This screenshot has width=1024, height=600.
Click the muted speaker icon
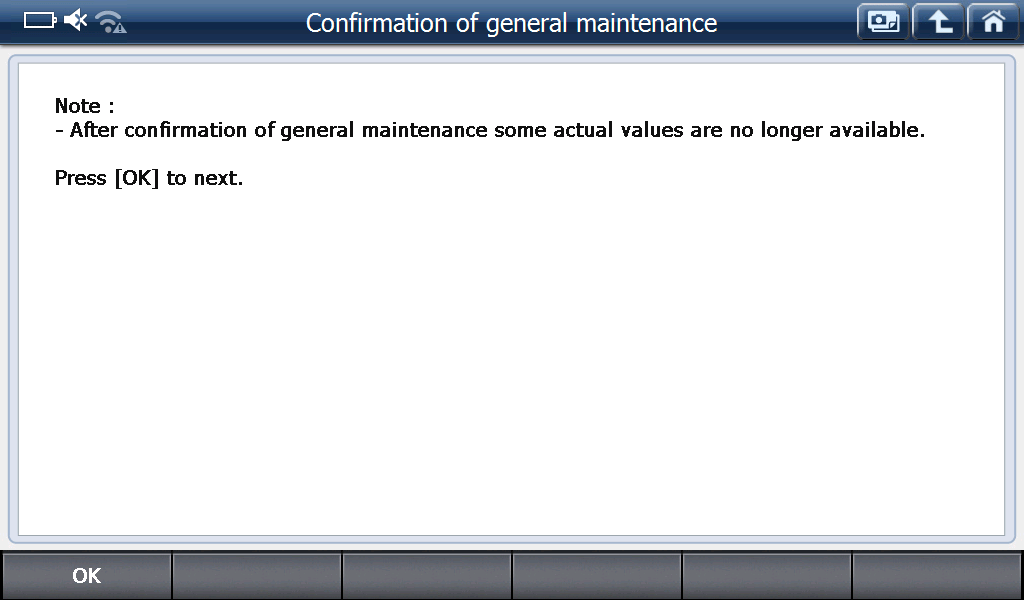(x=76, y=20)
